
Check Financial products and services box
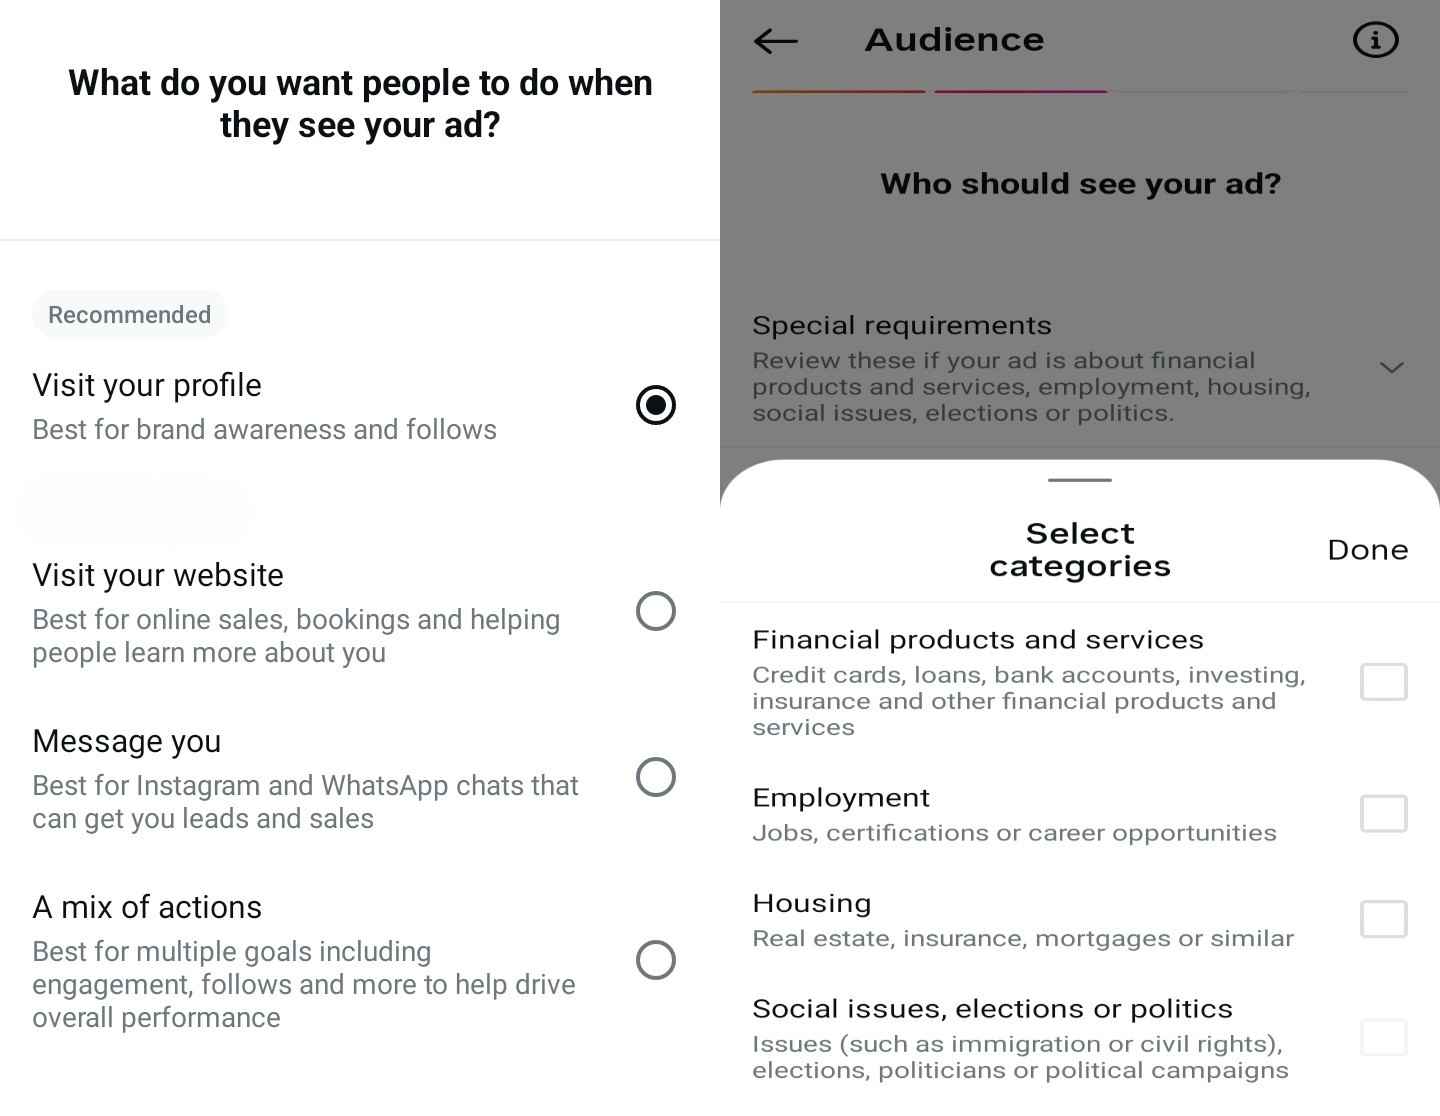click(1383, 682)
